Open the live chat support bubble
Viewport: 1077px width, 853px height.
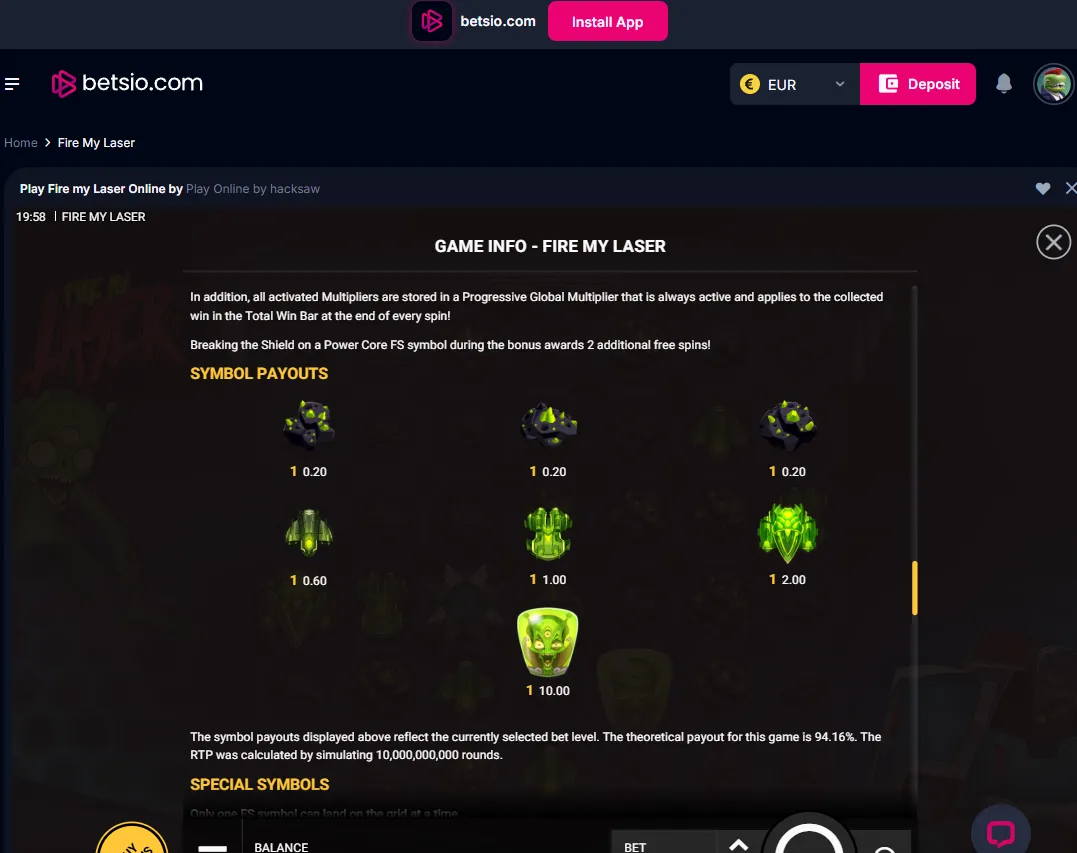coord(1001,831)
